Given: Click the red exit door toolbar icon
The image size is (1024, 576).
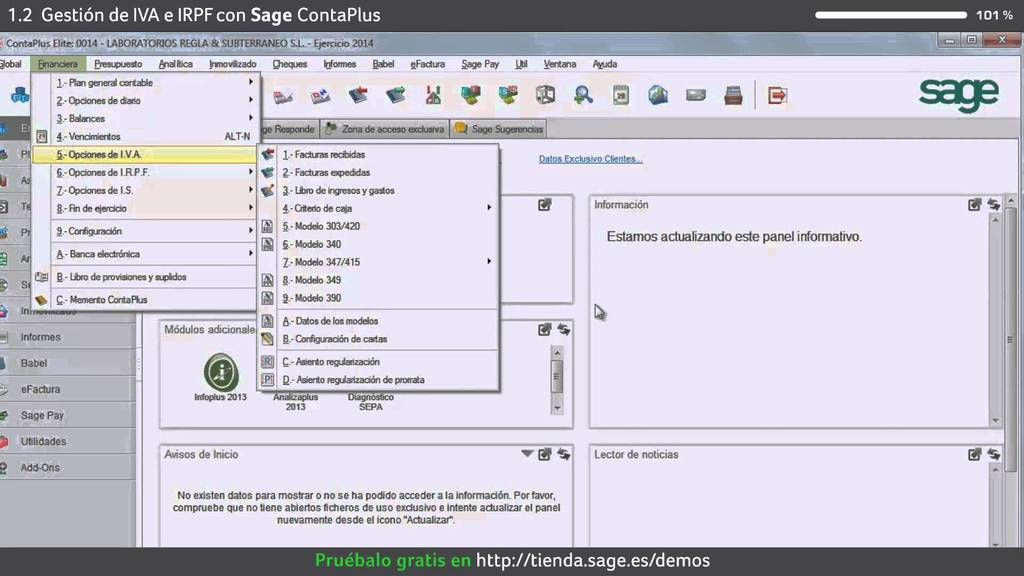Looking at the screenshot, I should click(777, 95).
